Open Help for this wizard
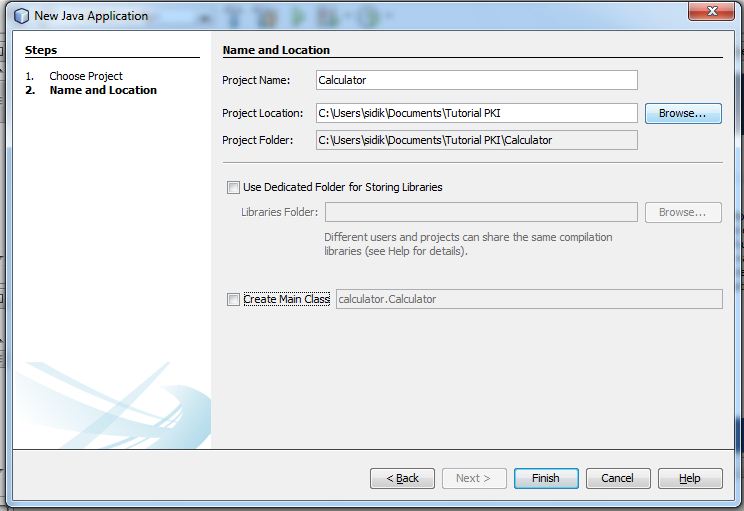Screen dimensions: 744x511 690,478
